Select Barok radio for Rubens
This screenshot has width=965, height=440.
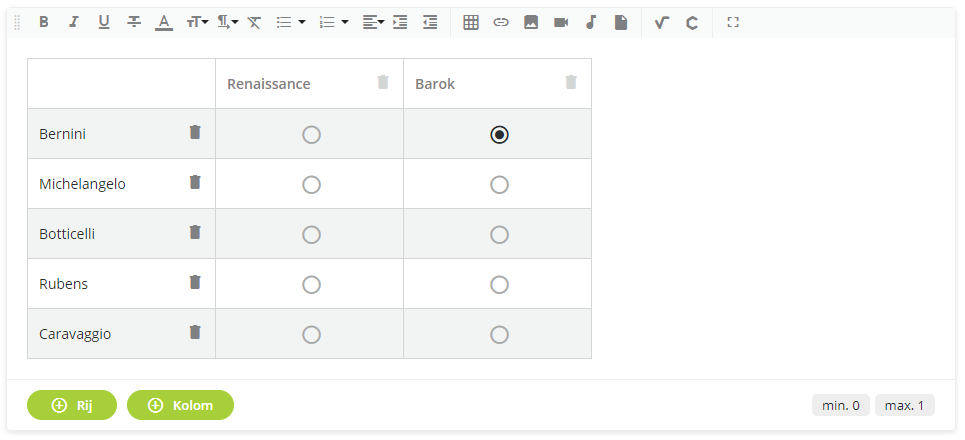click(x=499, y=284)
